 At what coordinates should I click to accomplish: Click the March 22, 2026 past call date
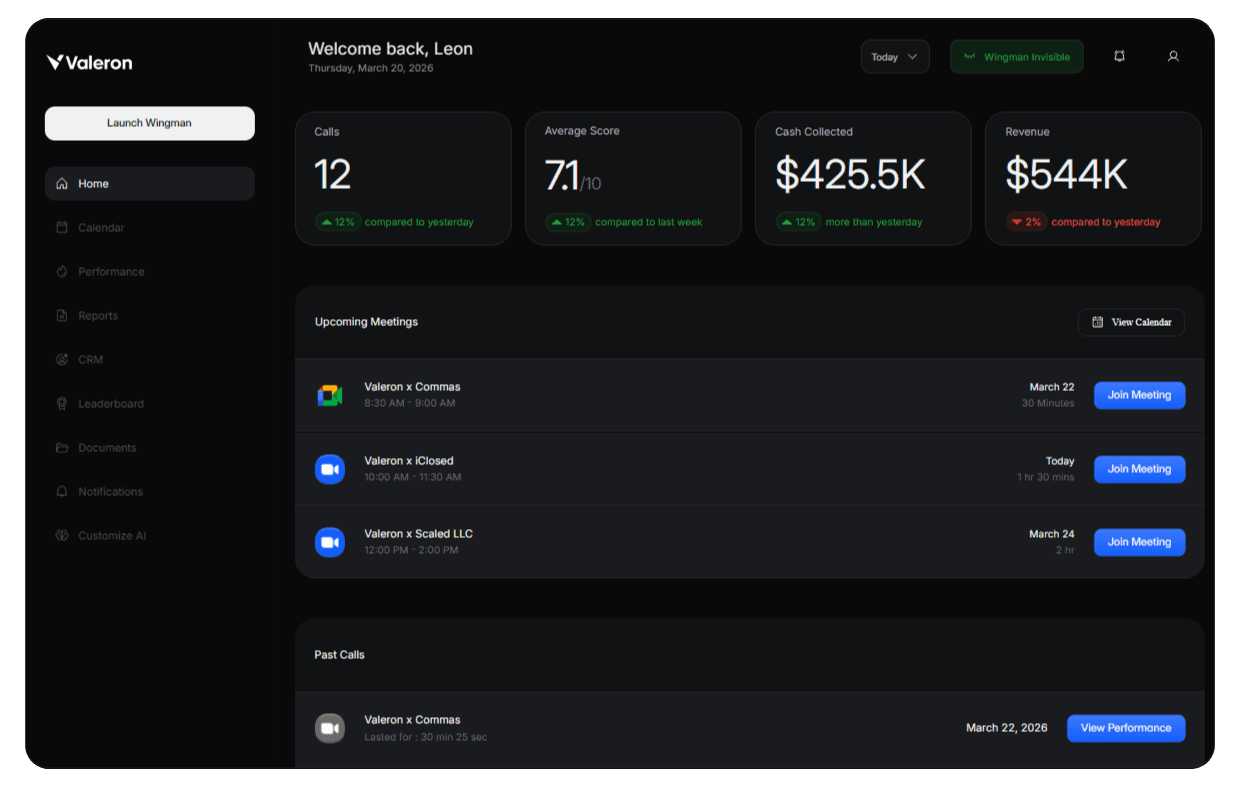pyautogui.click(x=1007, y=728)
